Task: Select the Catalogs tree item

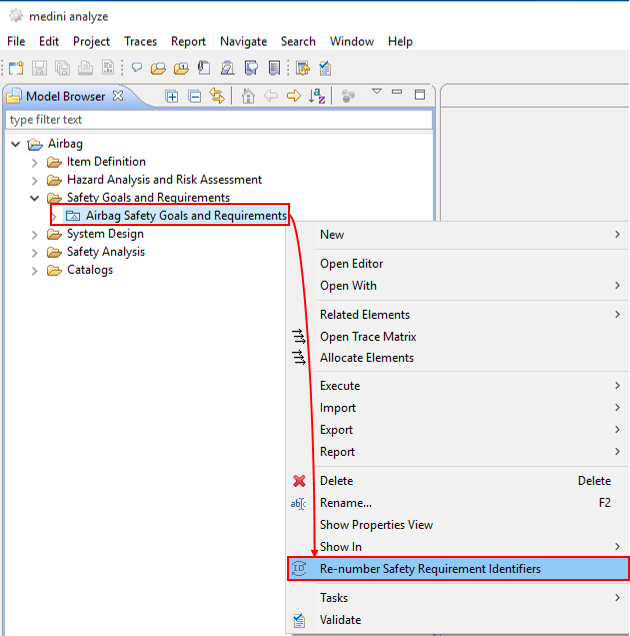Action: pyautogui.click(x=90, y=270)
